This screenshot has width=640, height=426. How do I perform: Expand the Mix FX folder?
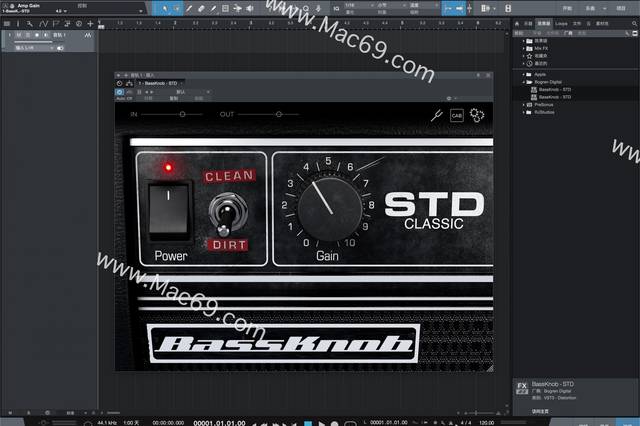click(524, 49)
